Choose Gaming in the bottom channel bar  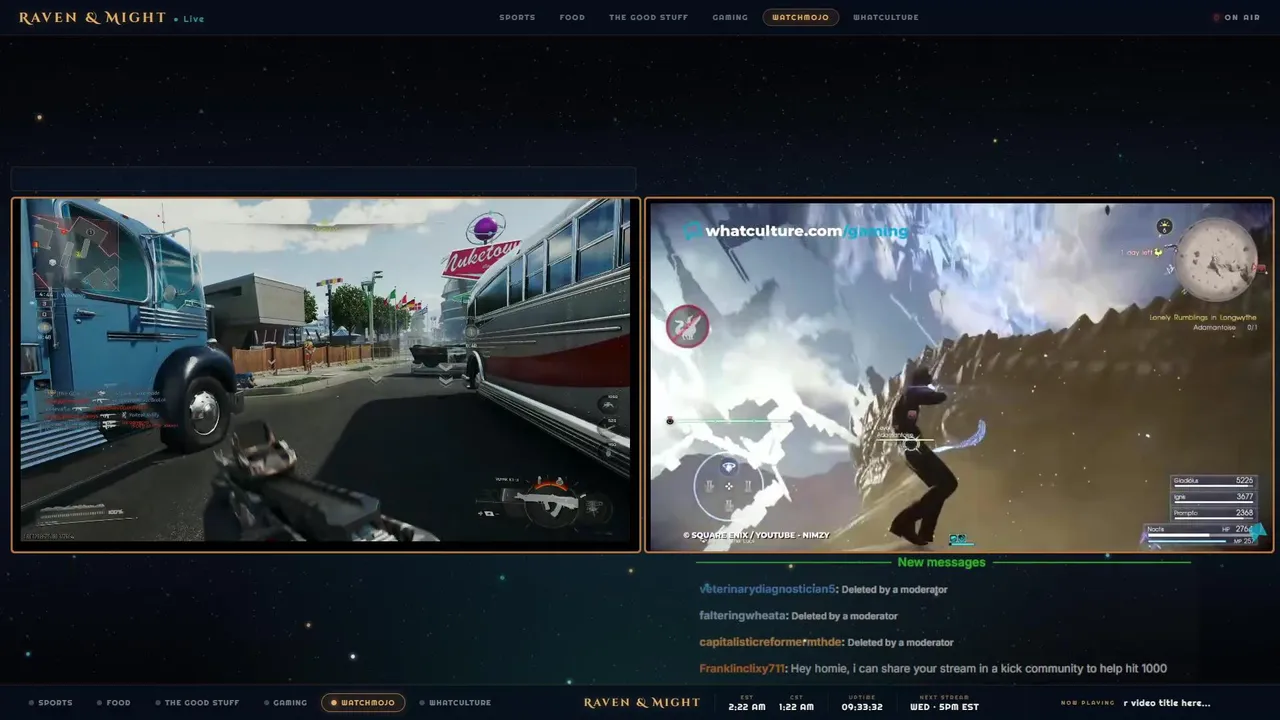point(286,703)
